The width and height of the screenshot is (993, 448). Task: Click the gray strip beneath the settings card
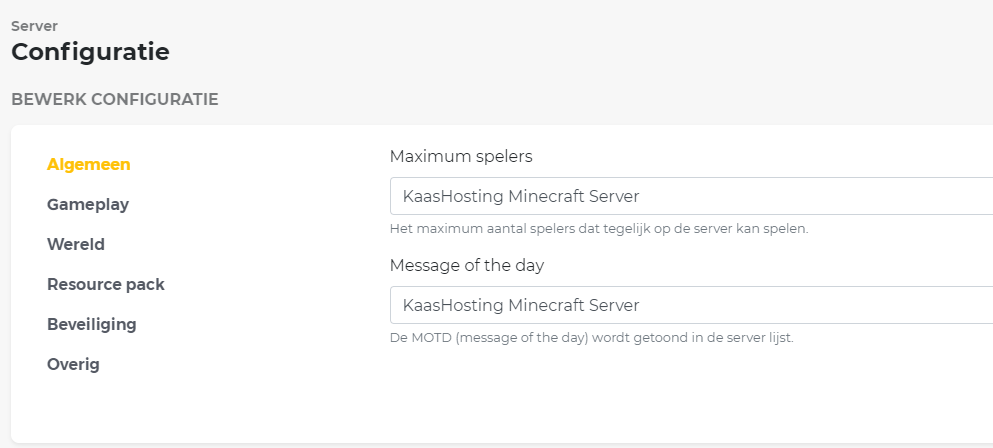pyautogui.click(x=500, y=445)
